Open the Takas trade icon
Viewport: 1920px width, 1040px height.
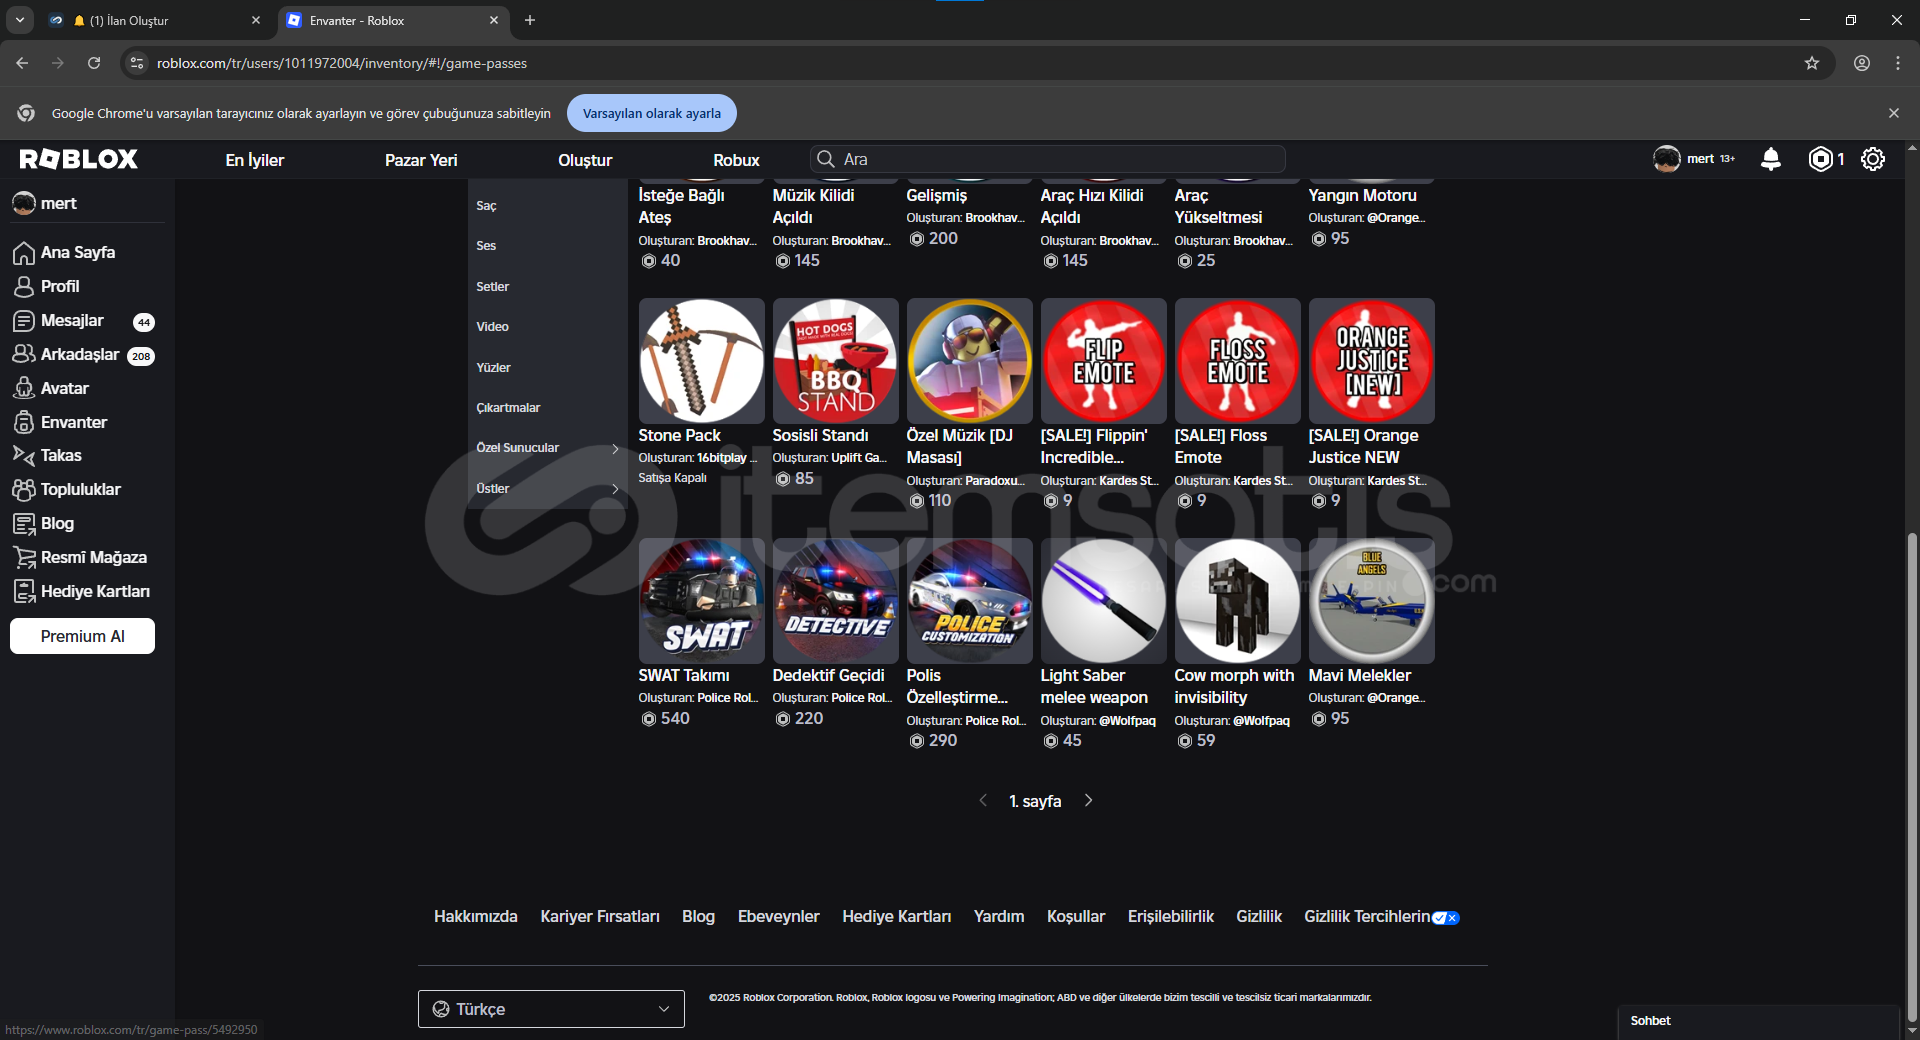coord(24,456)
